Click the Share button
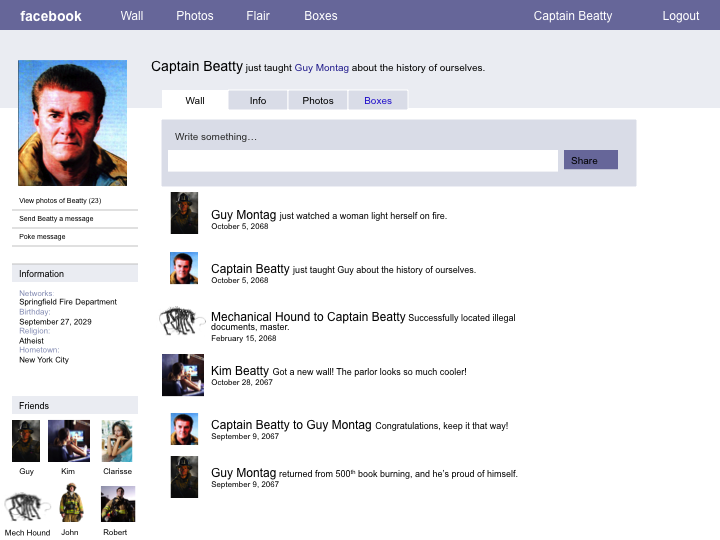Image resolution: width=720 pixels, height=540 pixels. pos(591,160)
